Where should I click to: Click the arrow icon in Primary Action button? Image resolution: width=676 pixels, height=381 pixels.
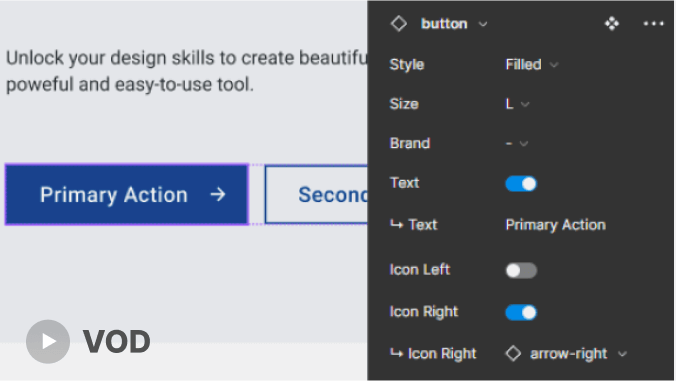click(x=218, y=194)
